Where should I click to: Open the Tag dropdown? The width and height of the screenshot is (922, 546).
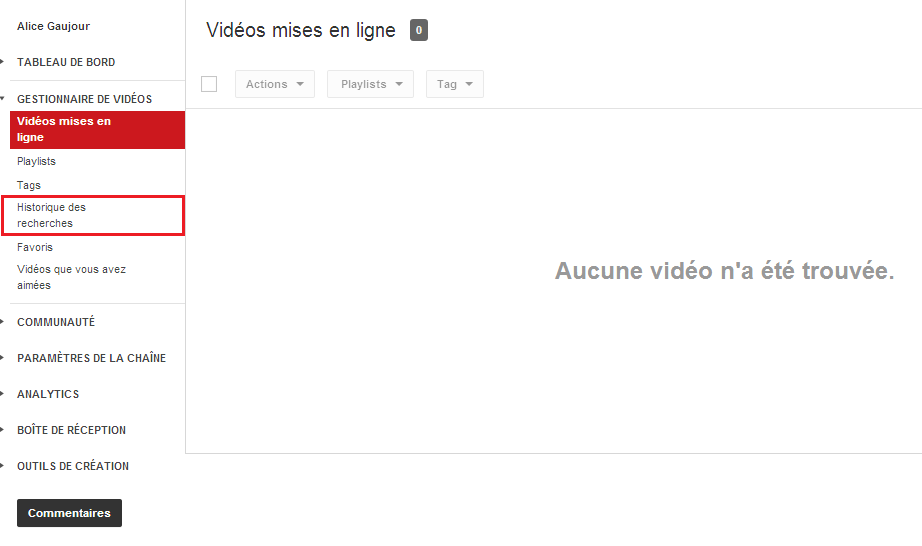(x=455, y=84)
